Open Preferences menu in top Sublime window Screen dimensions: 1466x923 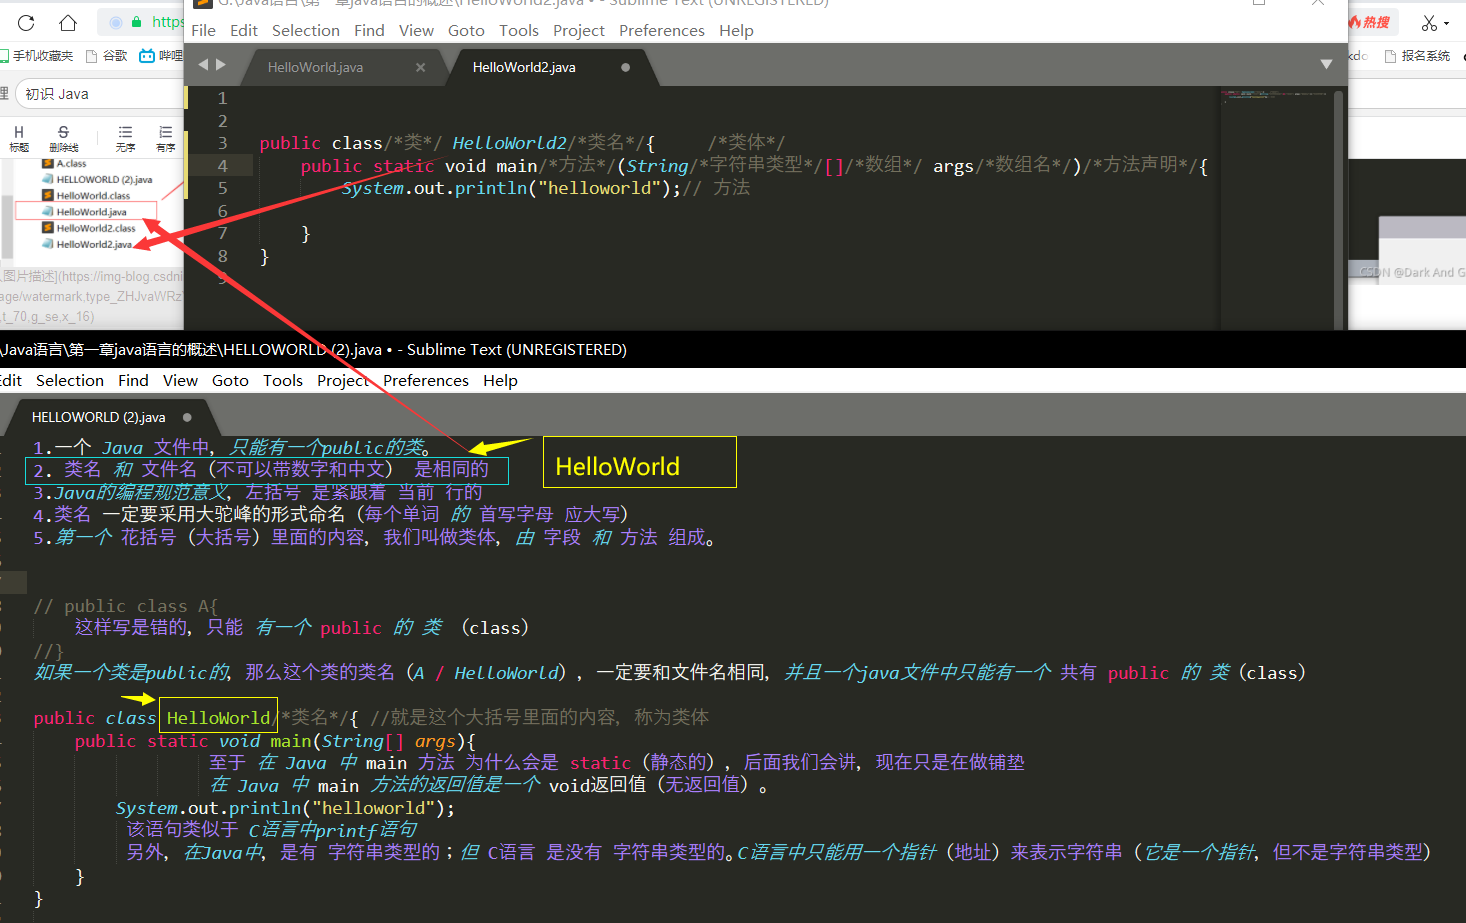coord(662,31)
